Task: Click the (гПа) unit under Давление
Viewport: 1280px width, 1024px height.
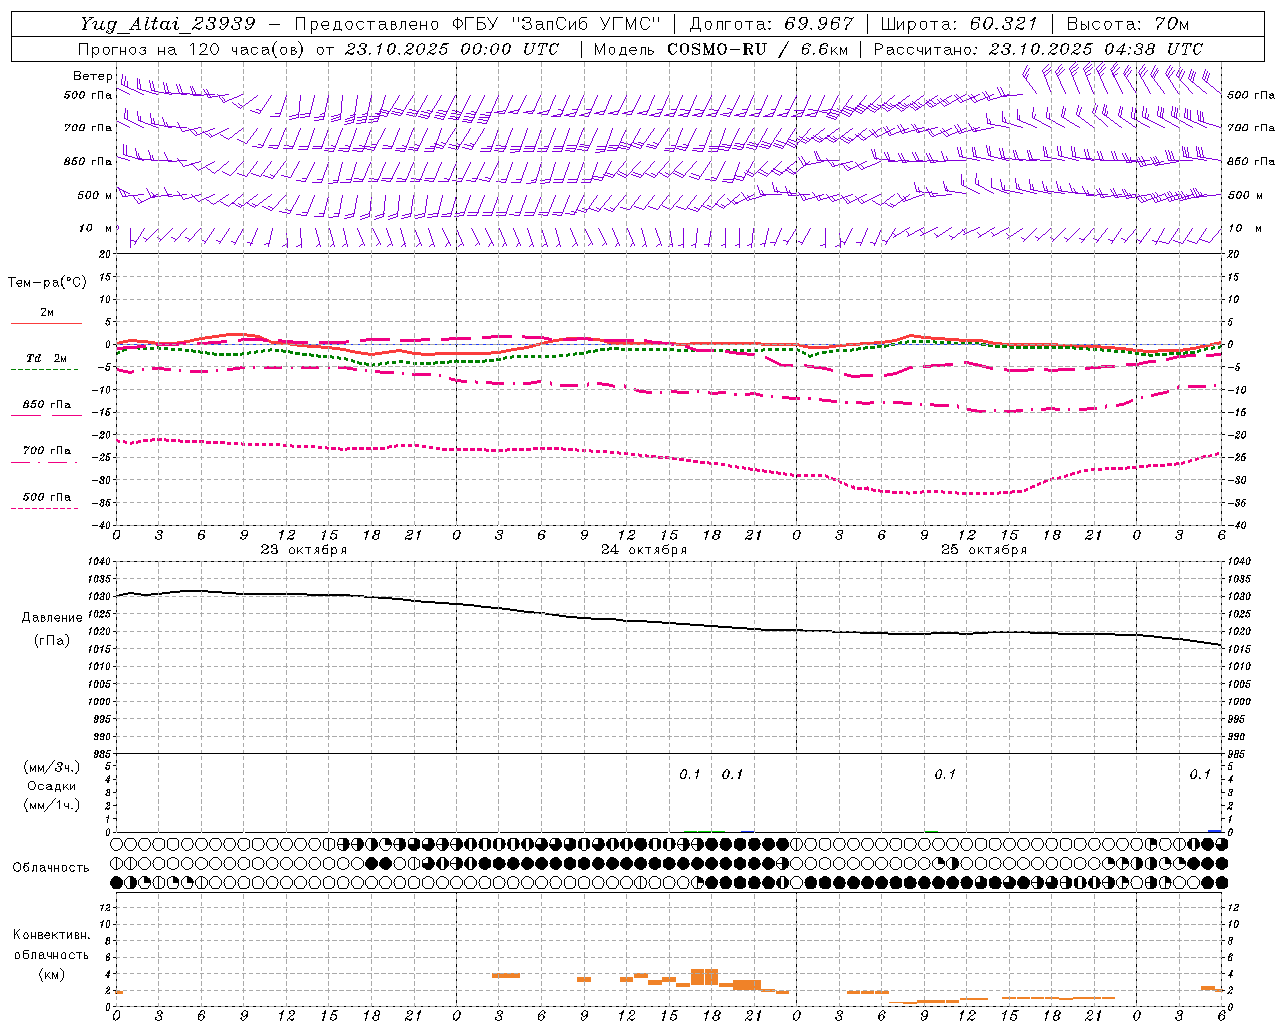Action: pyautogui.click(x=50, y=640)
